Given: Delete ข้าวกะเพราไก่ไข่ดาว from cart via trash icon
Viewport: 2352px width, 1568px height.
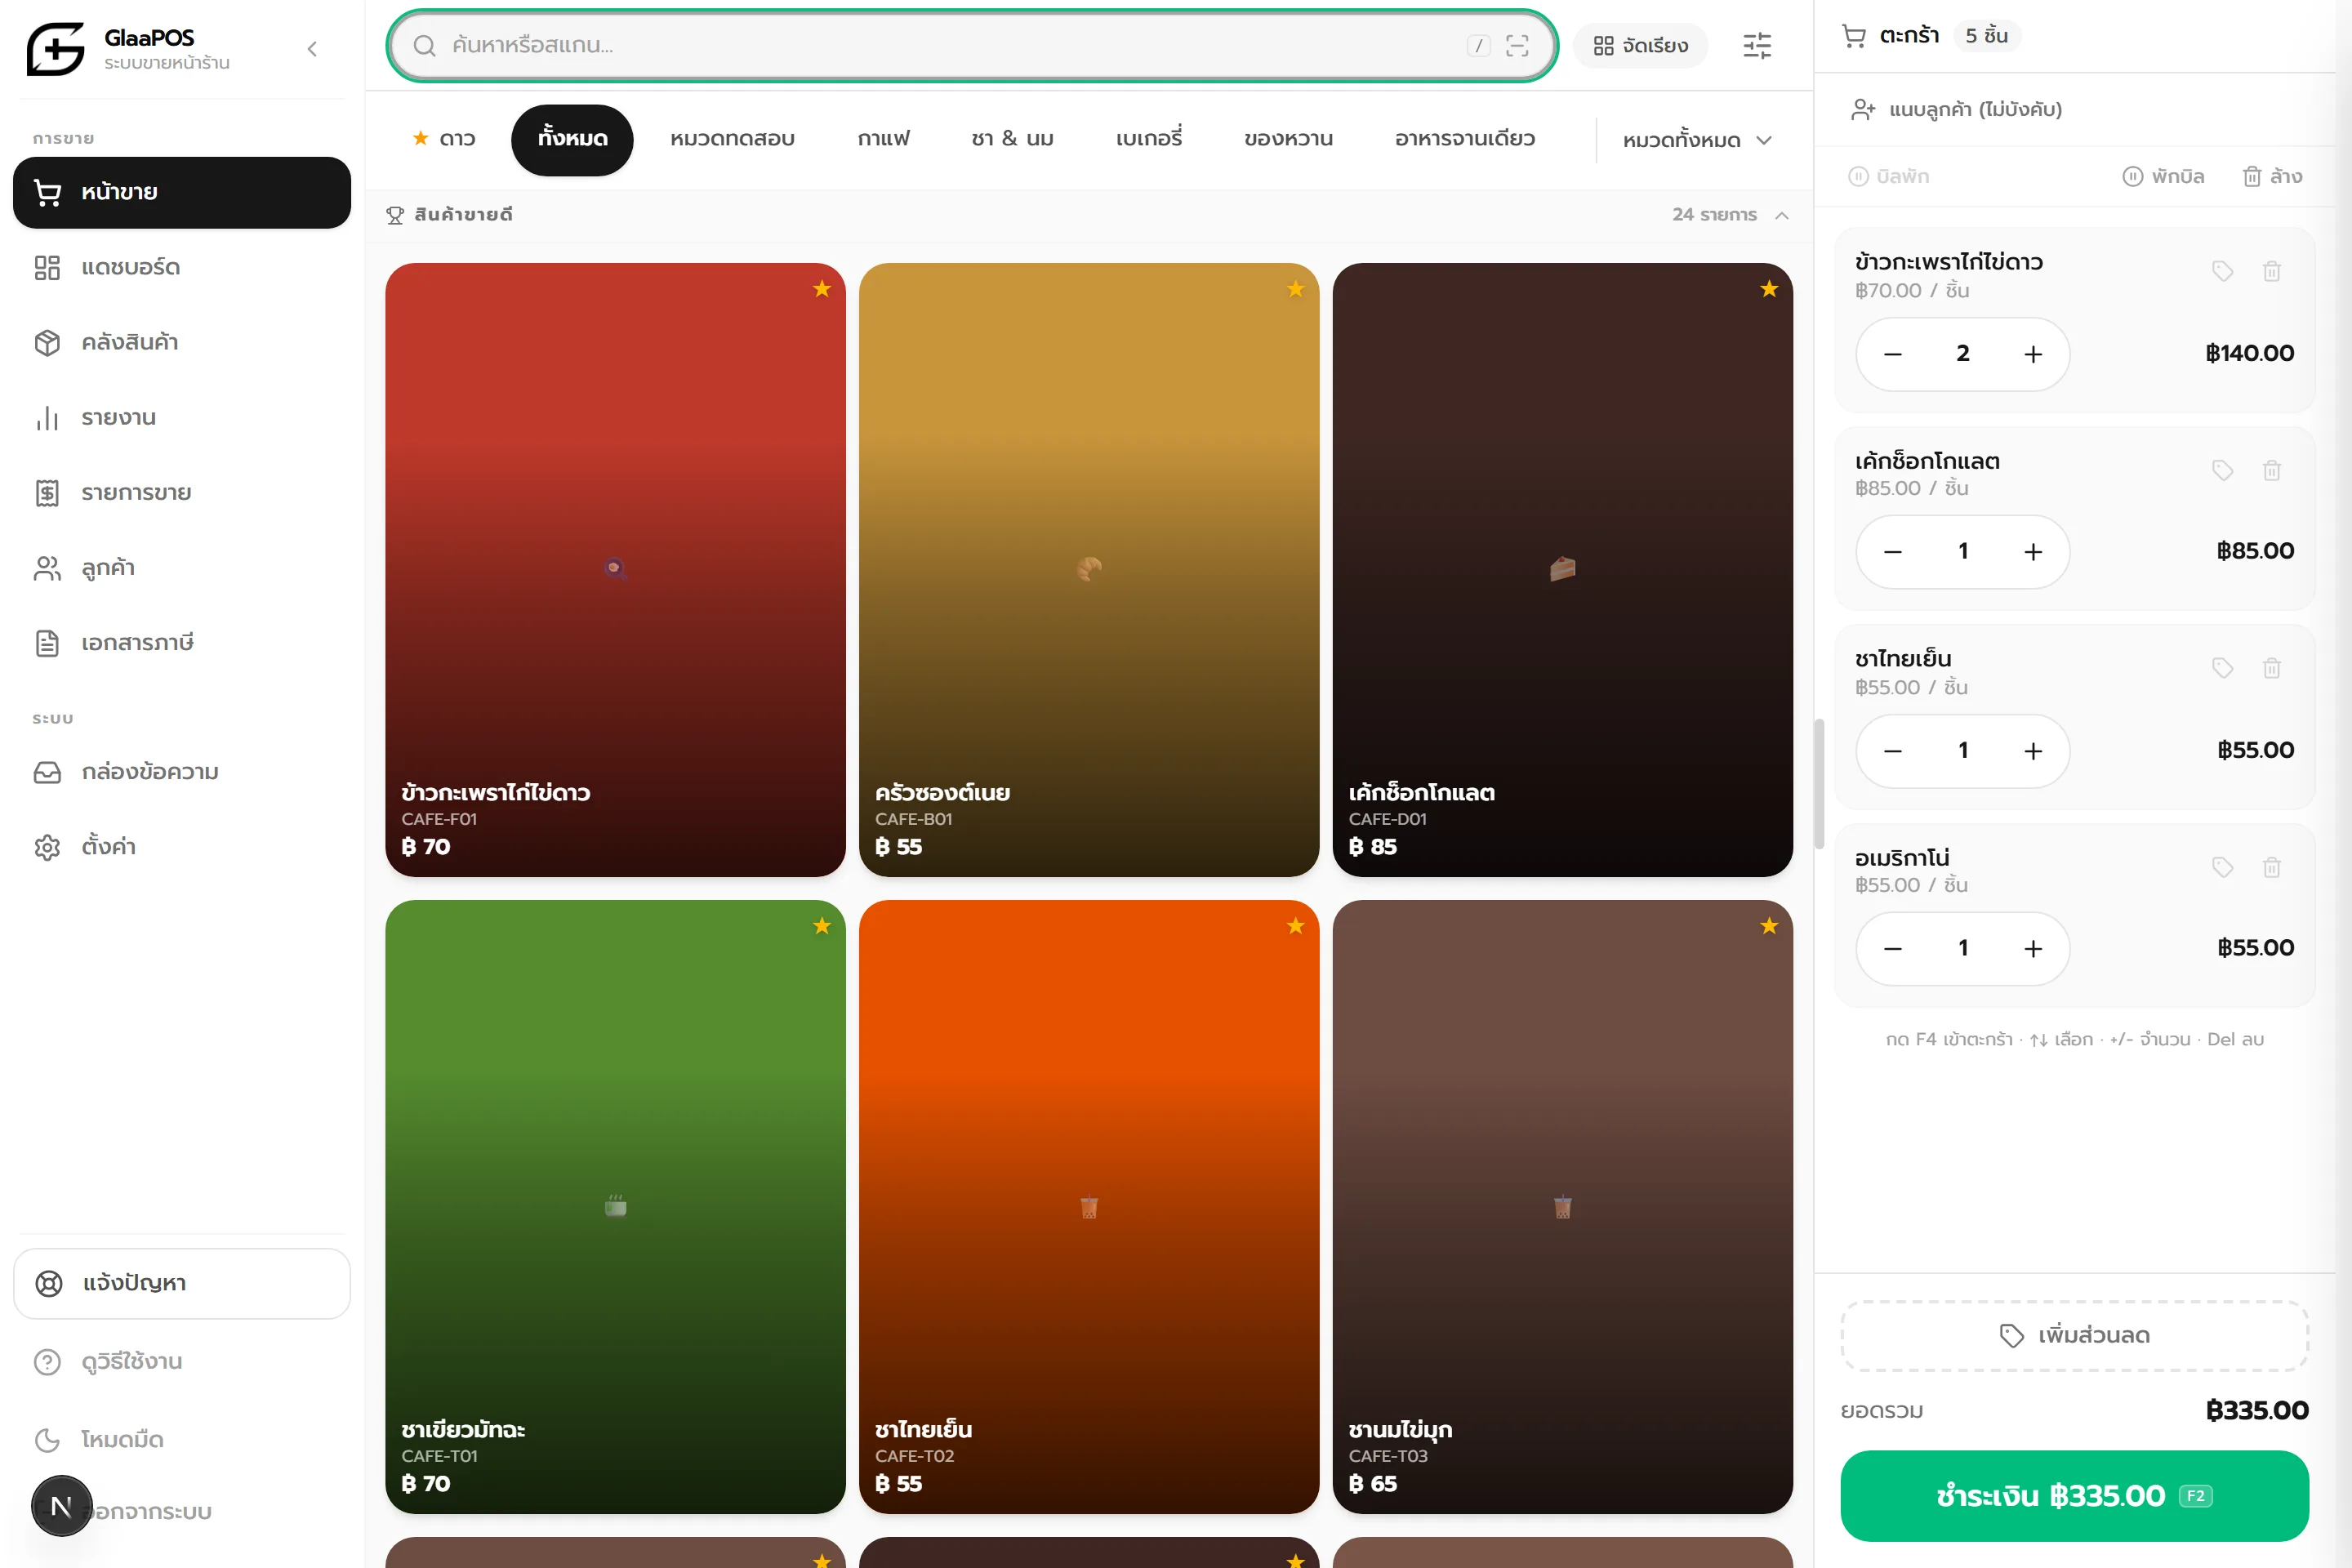Looking at the screenshot, I should [x=2272, y=271].
